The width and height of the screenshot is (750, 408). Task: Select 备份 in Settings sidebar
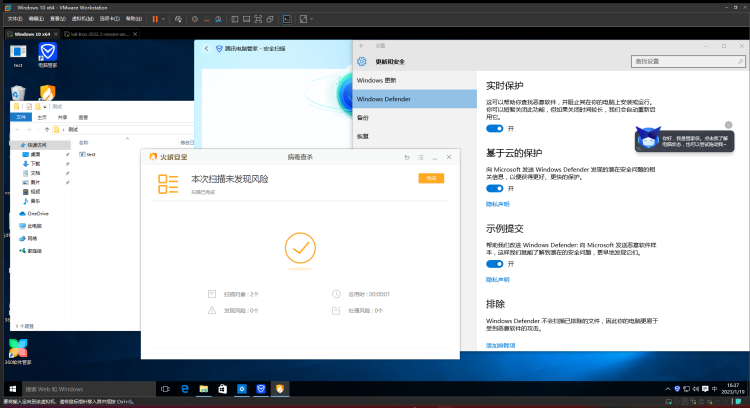(414, 118)
